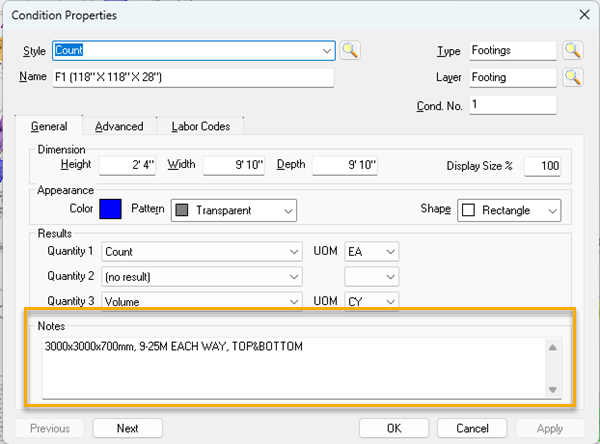Click the Notes scrollbar down arrow
Viewport: 600px width, 444px height.
tap(553, 390)
